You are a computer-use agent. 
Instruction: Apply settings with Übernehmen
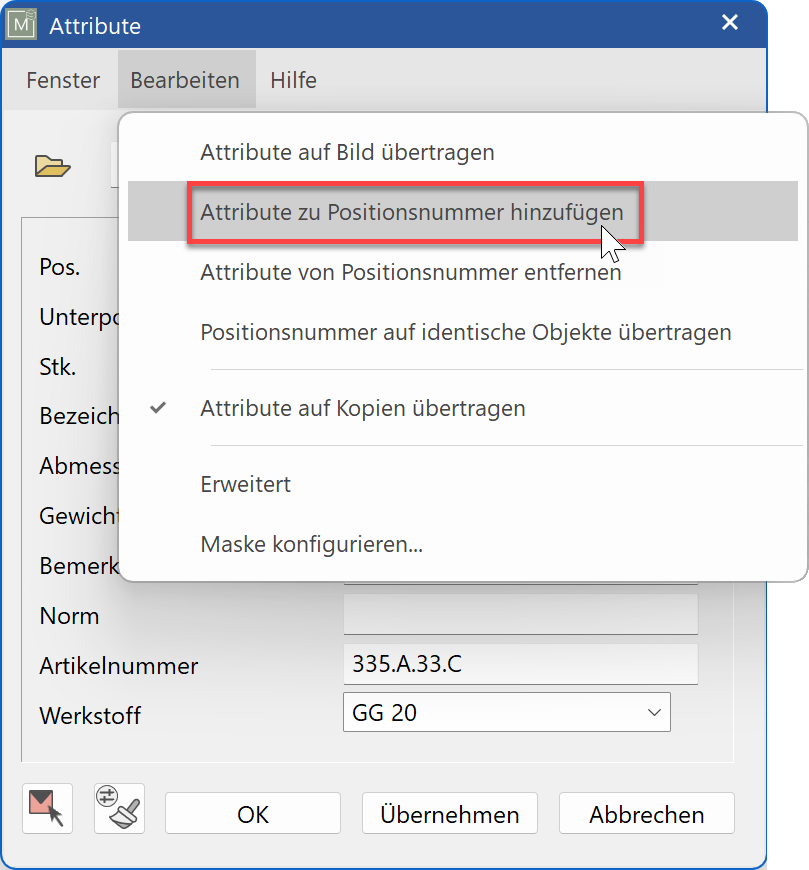pyautogui.click(x=449, y=813)
